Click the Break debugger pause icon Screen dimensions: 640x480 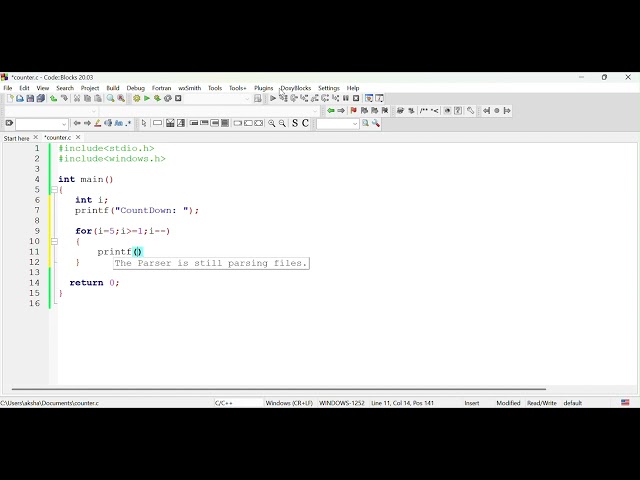tap(346, 98)
